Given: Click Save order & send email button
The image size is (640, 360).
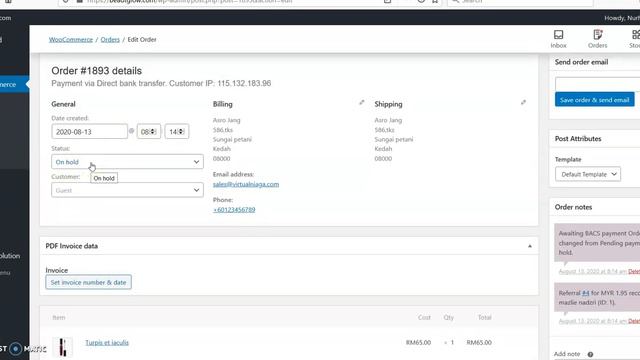Looking at the screenshot, I should (594, 100).
